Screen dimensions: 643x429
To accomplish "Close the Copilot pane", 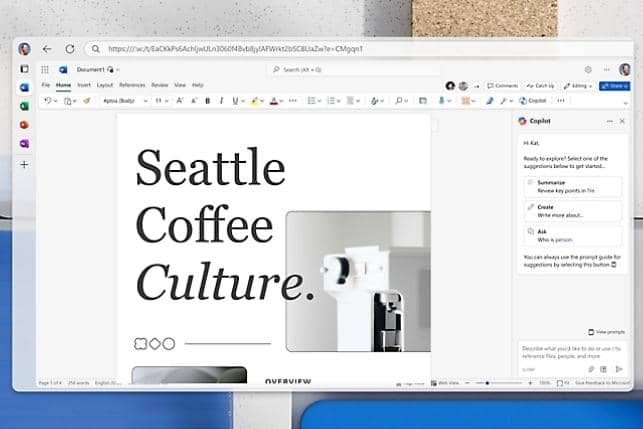I will (622, 121).
